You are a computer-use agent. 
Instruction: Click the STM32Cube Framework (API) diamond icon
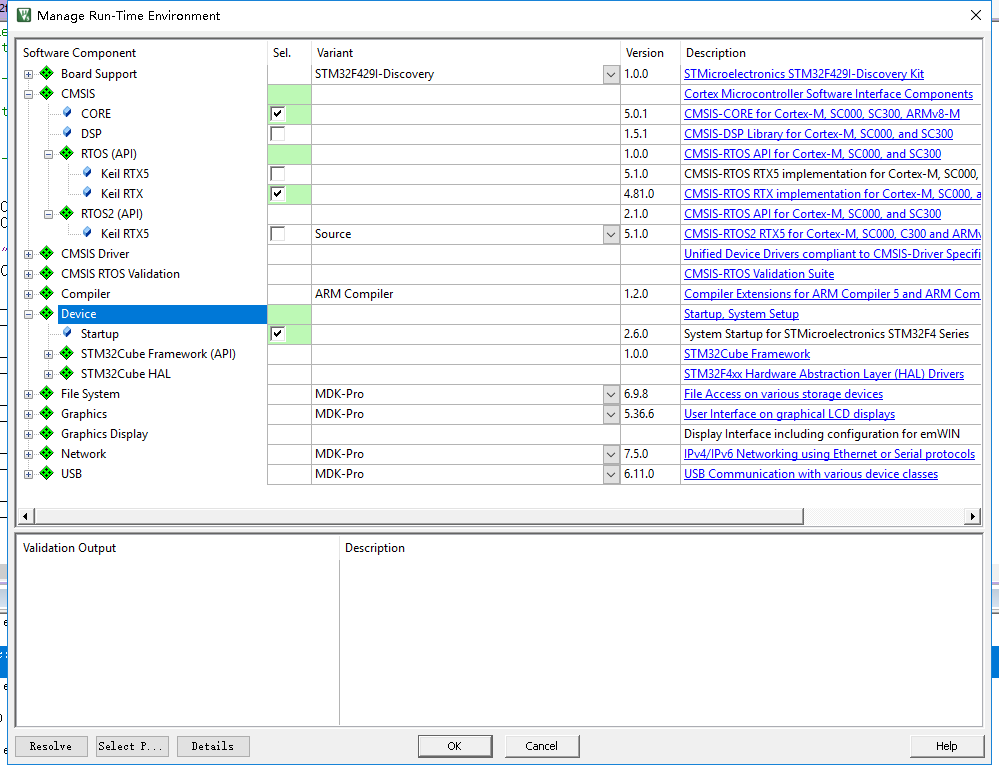tap(66, 353)
